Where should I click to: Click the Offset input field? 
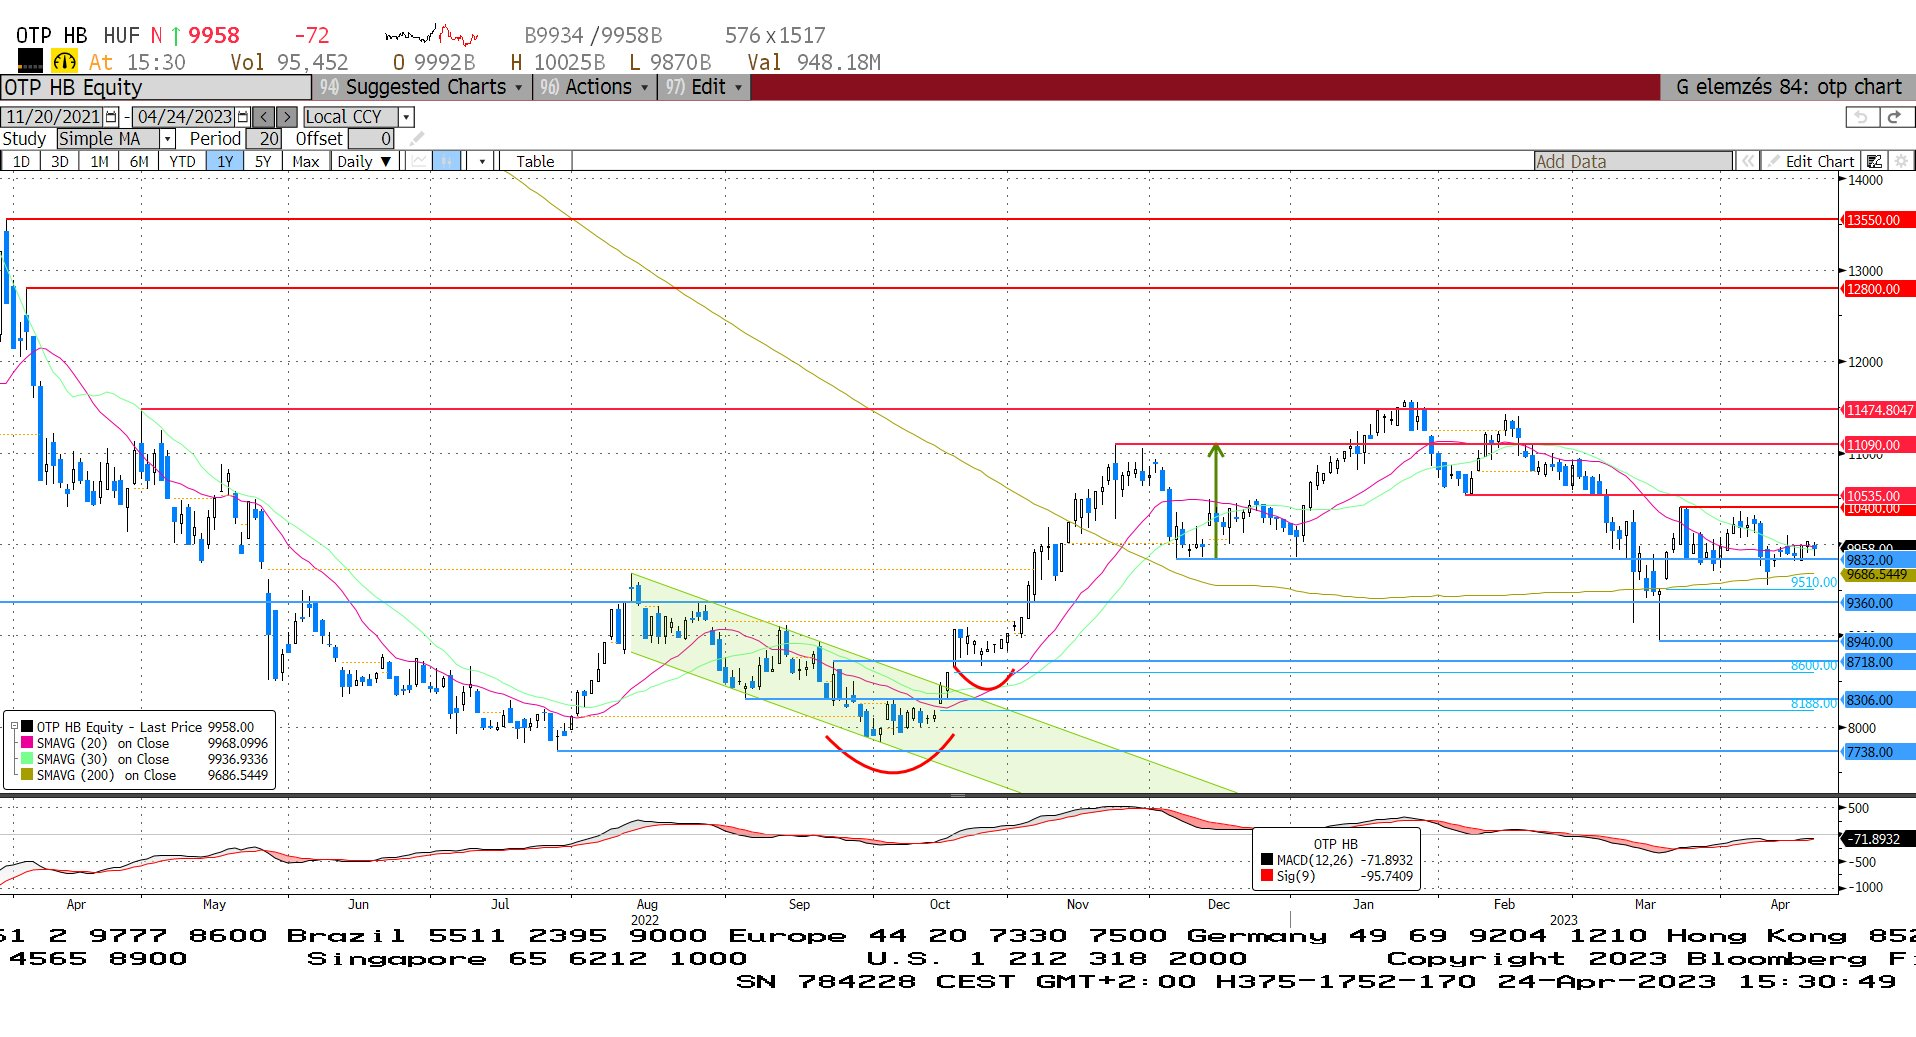tap(371, 139)
